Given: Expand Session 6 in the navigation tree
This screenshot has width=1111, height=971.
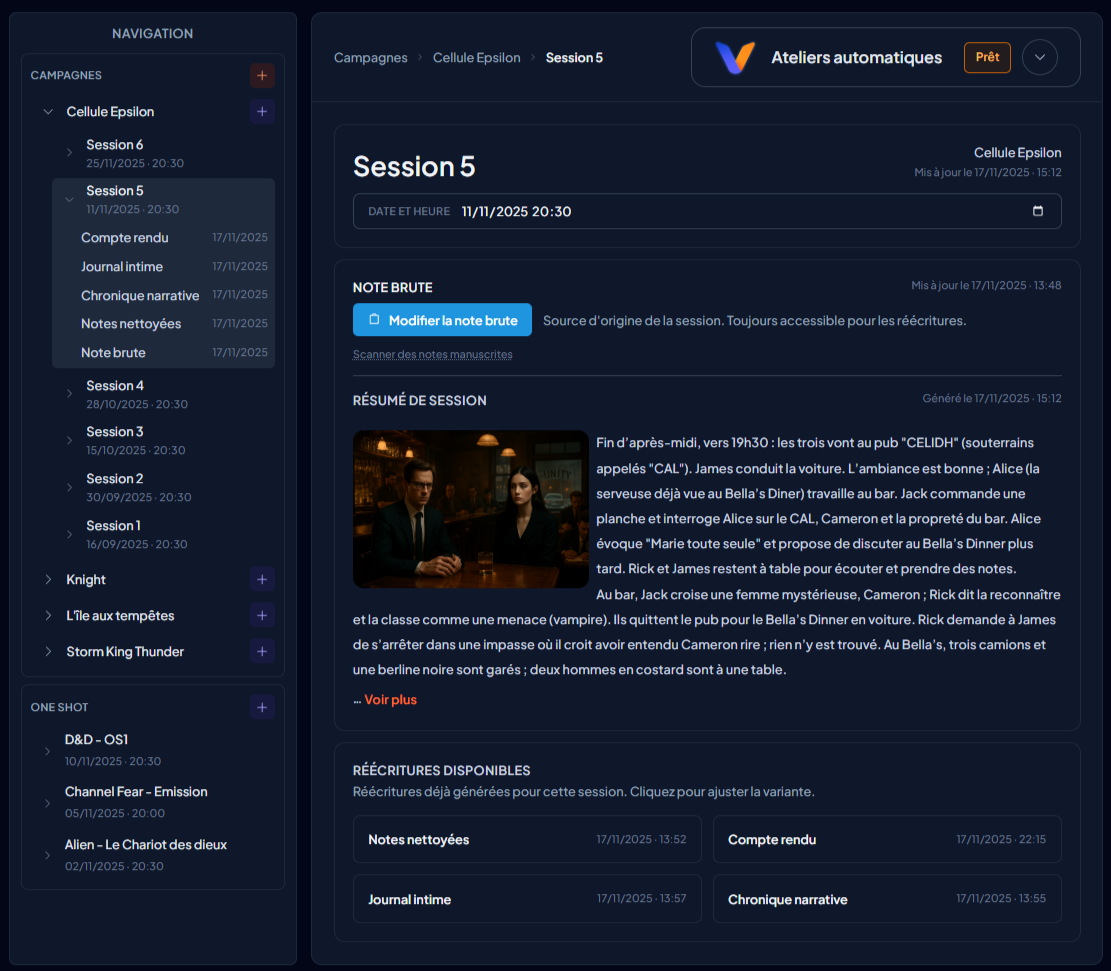Looking at the screenshot, I should click(69, 152).
